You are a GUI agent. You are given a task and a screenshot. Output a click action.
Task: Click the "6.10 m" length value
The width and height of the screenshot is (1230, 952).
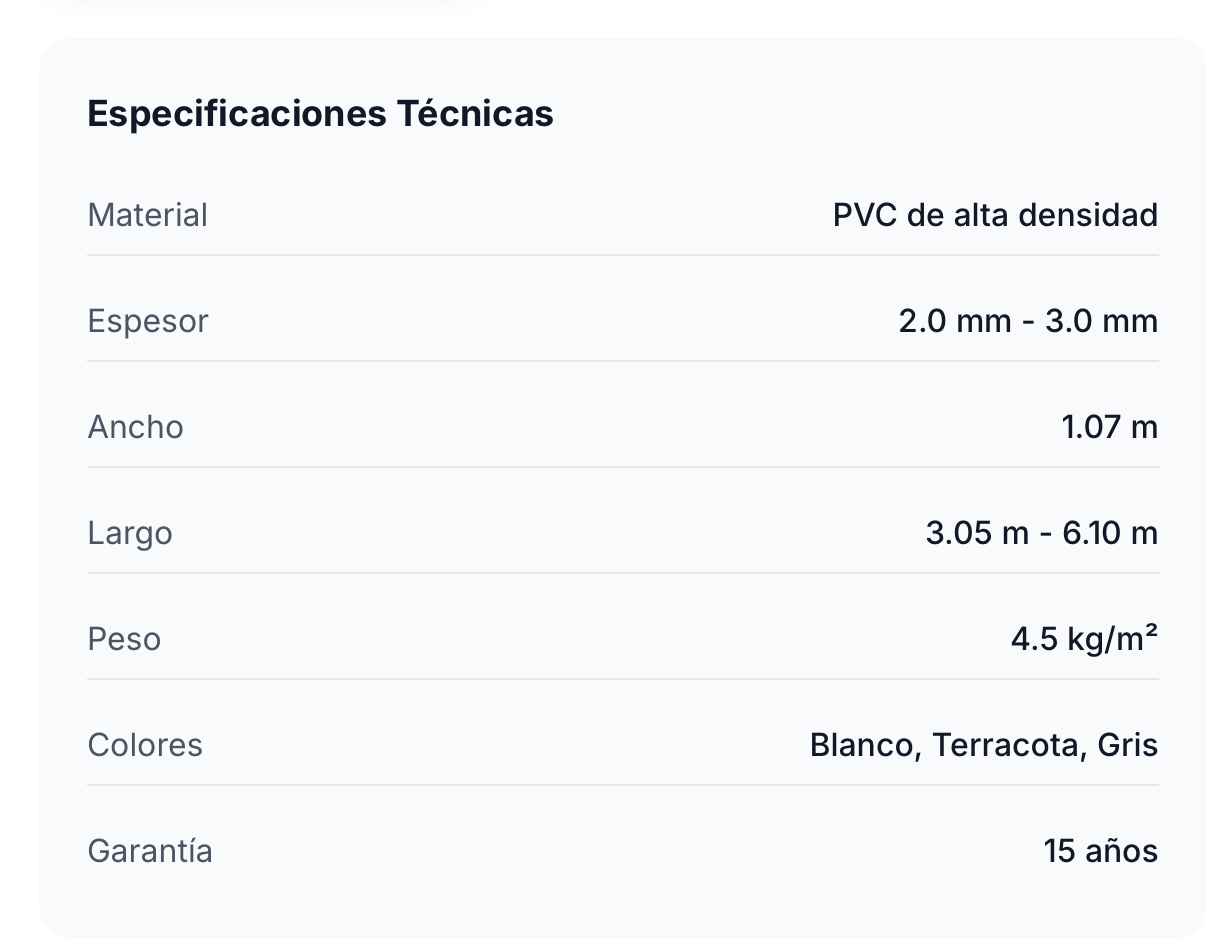coord(1110,533)
